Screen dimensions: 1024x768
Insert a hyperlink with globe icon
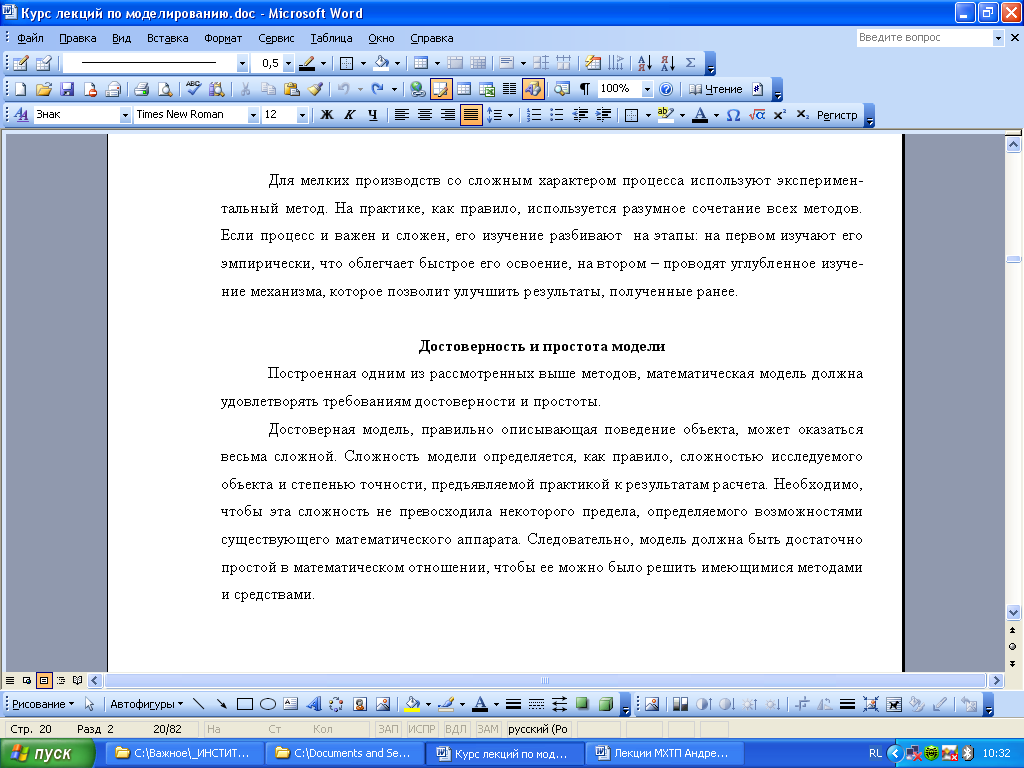(x=417, y=89)
